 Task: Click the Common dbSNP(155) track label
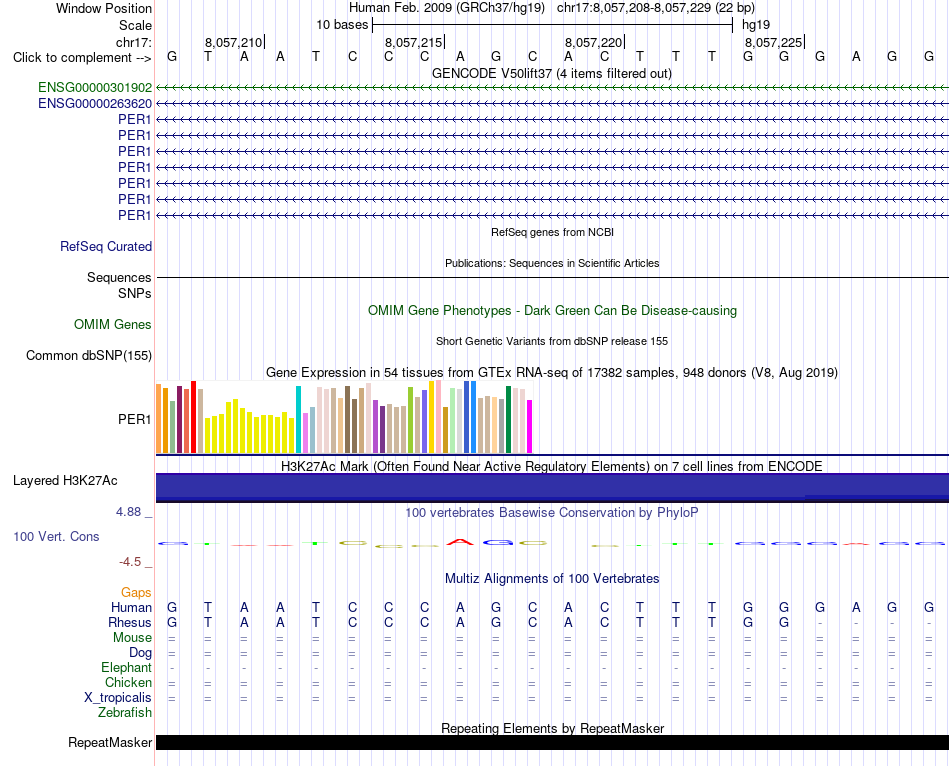[89, 355]
